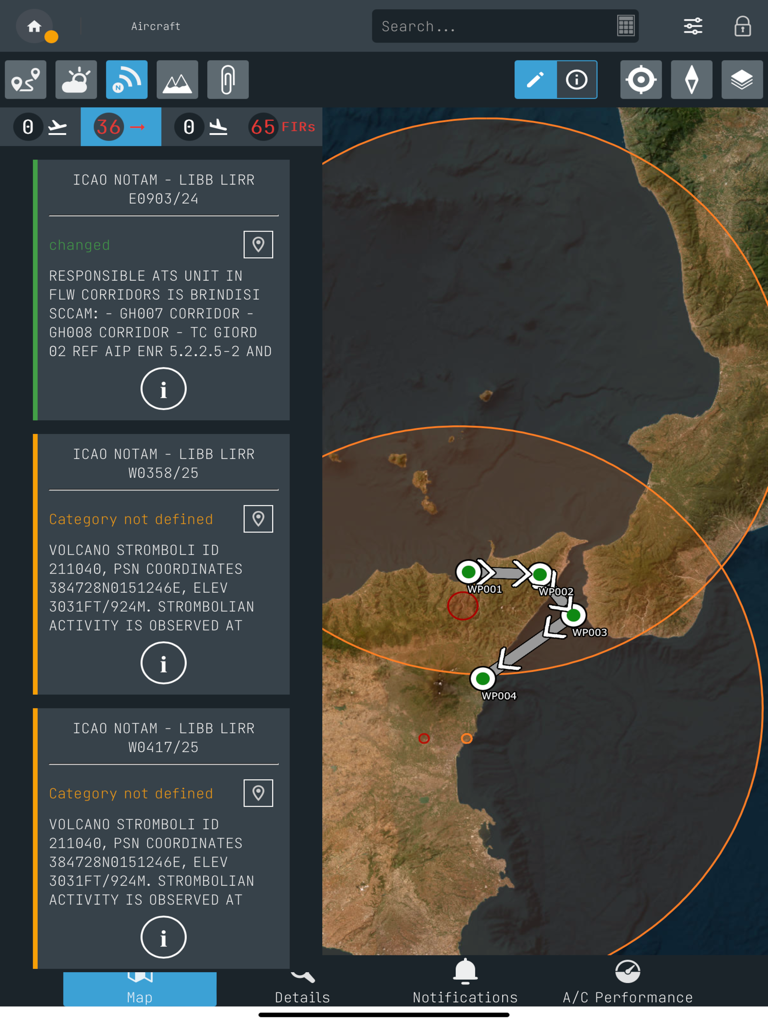Screen dimensions: 768x1024
Task: Open the attachments paperclip icon
Action: [227, 80]
